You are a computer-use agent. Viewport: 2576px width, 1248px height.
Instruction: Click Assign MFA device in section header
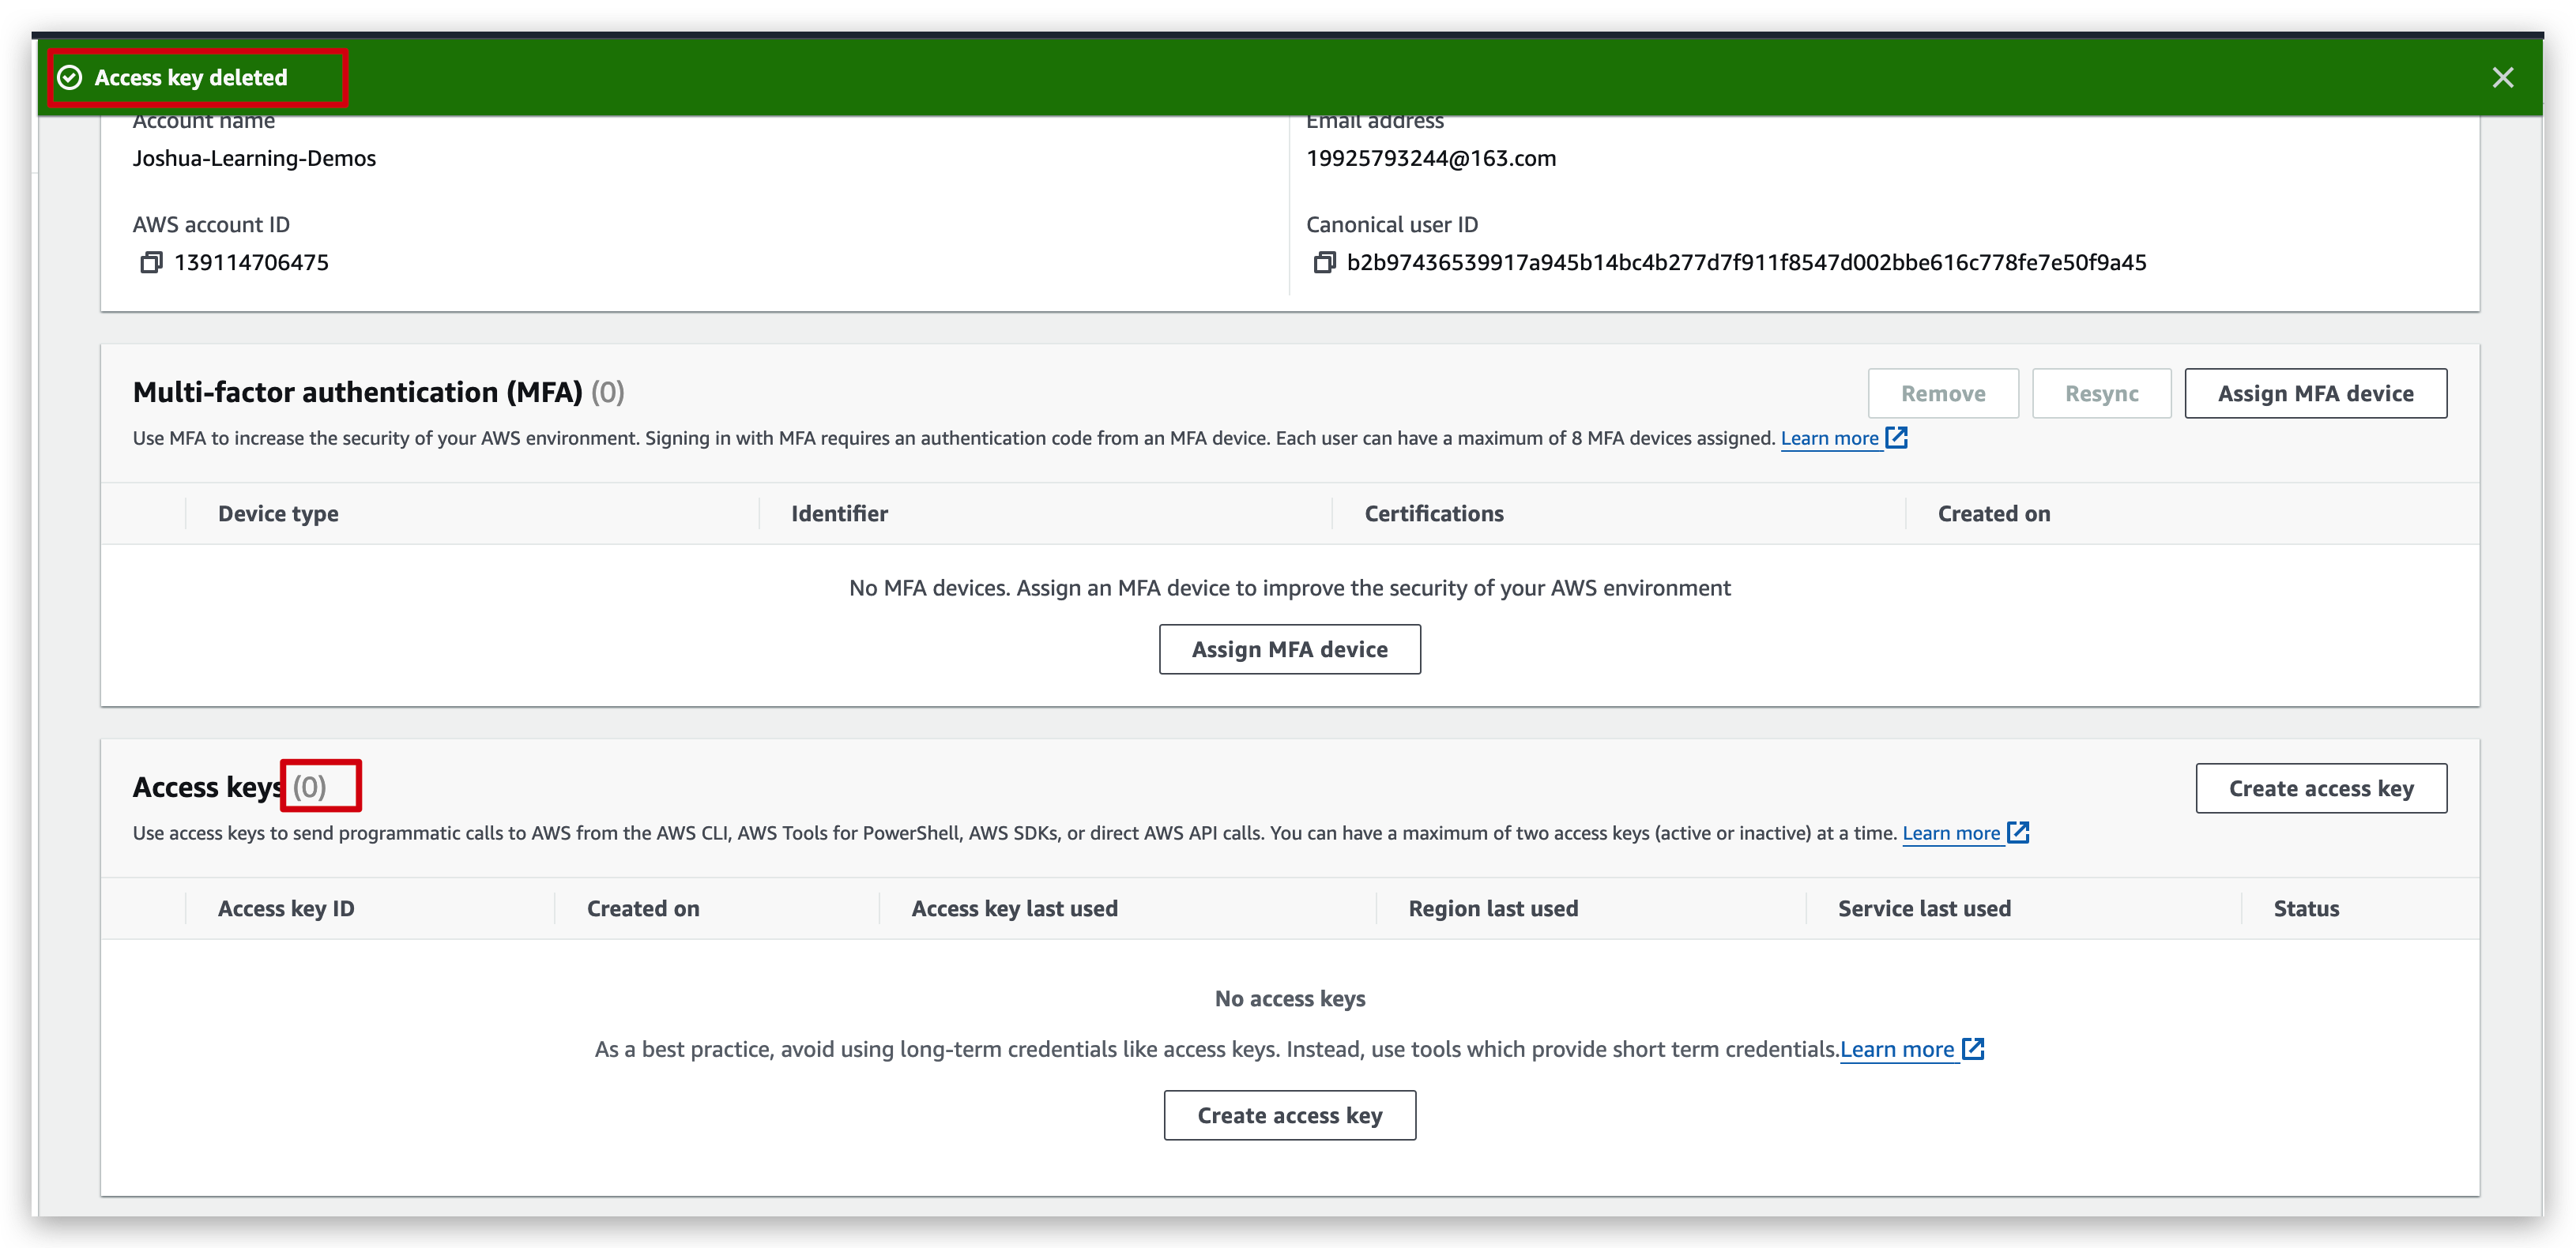2316,393
